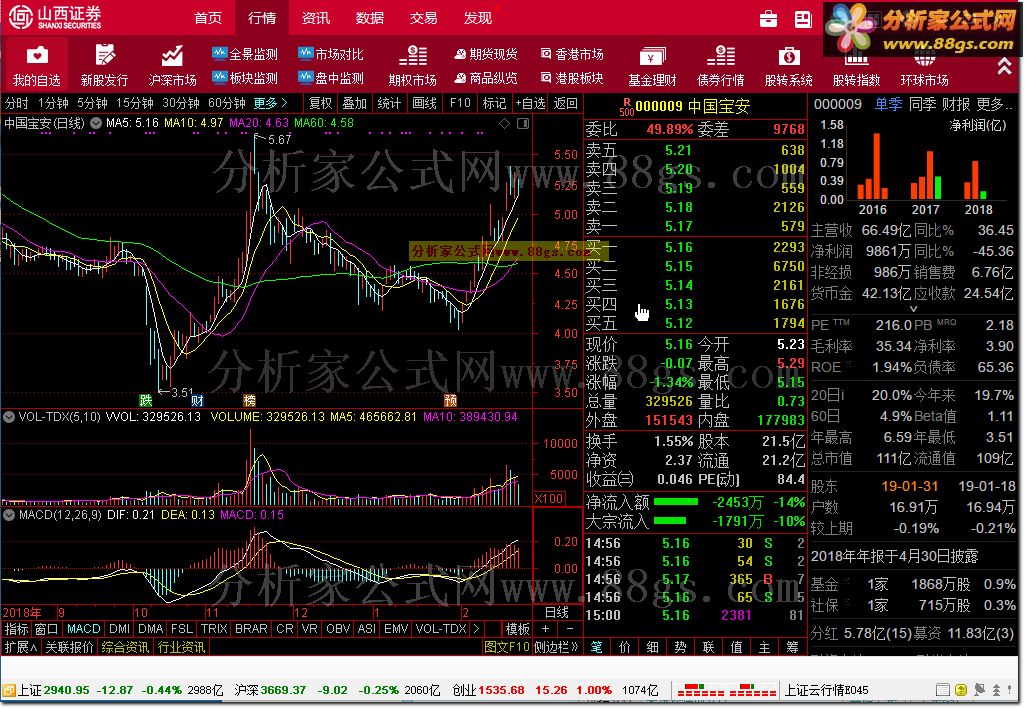
Task: Open 基金理财 icon
Action: click(652, 66)
